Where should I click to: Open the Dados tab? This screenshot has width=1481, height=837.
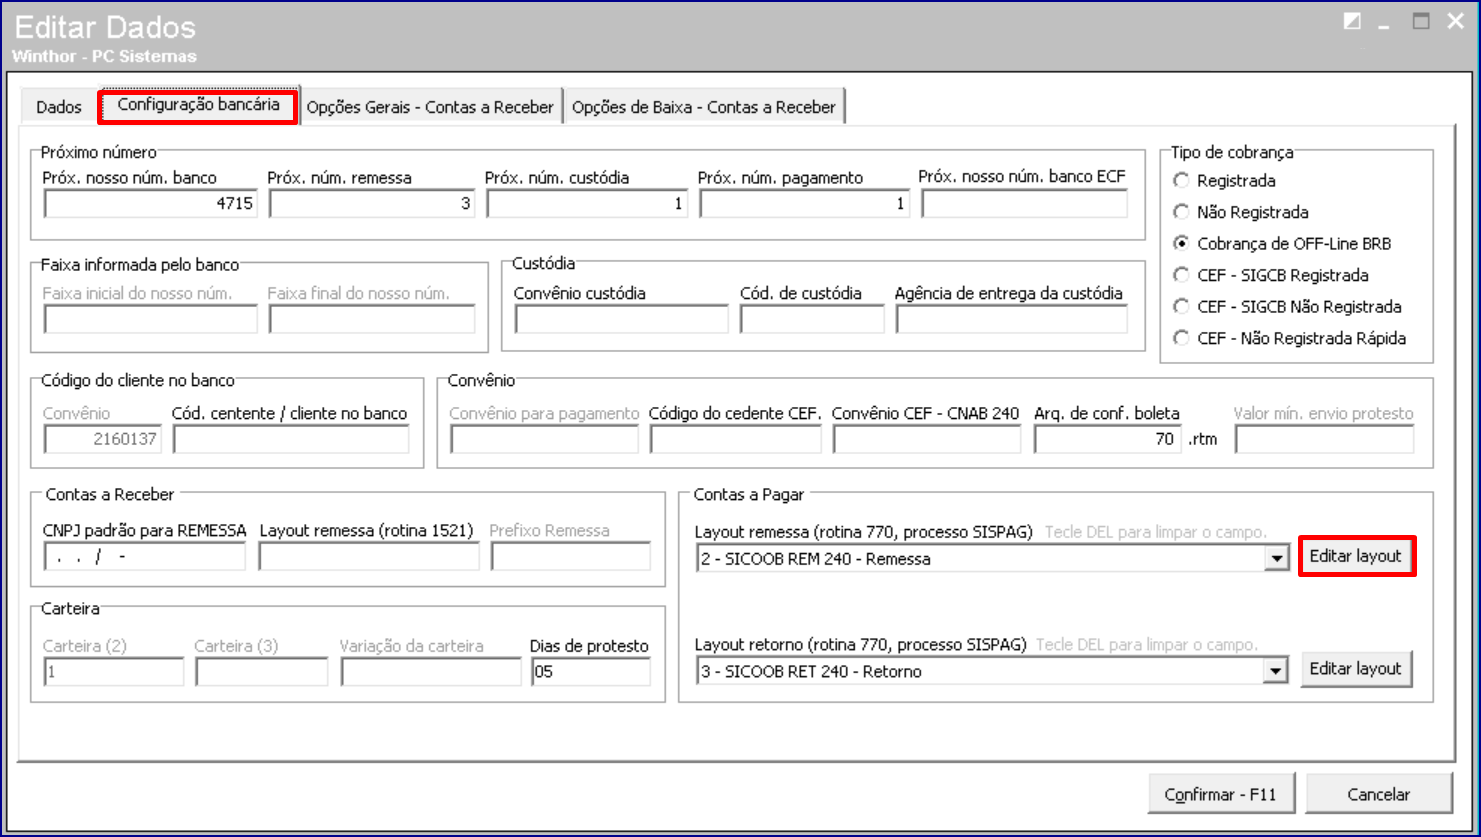coord(59,107)
